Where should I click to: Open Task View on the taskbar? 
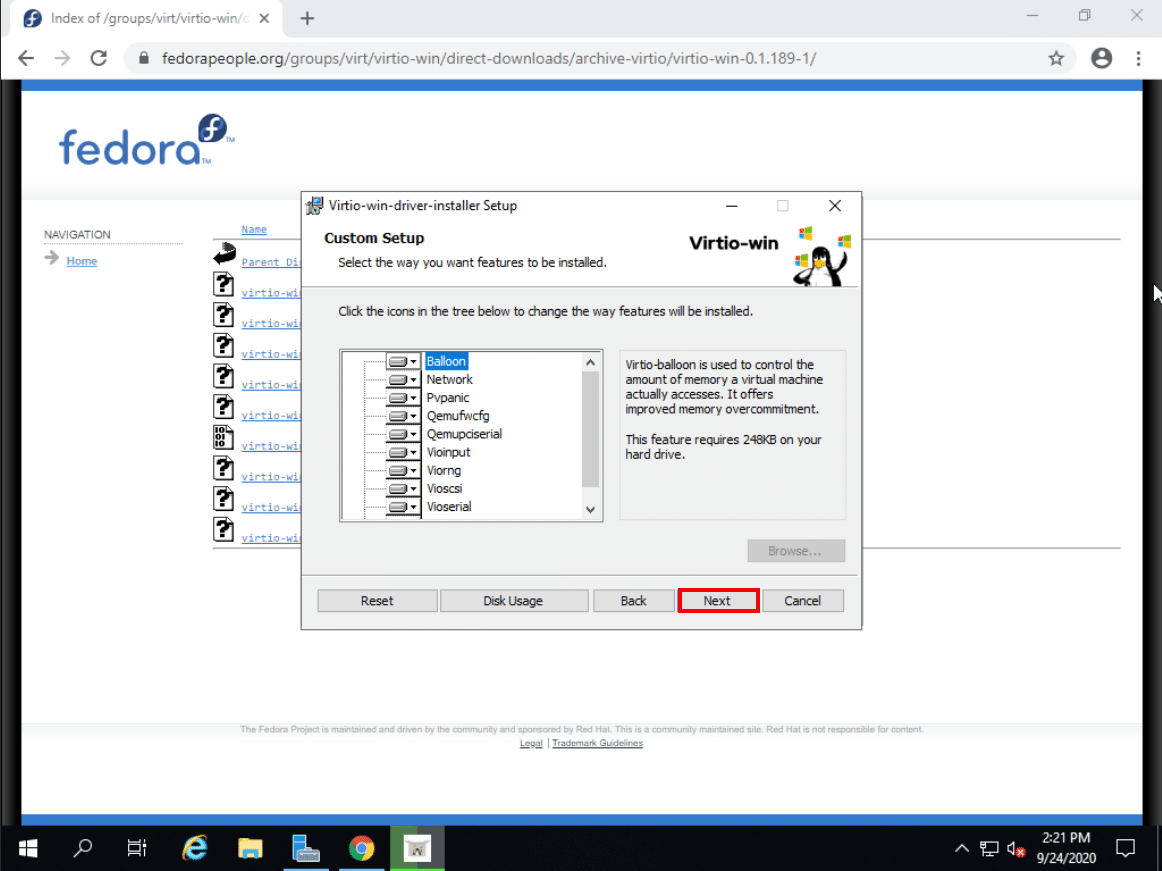(x=137, y=848)
